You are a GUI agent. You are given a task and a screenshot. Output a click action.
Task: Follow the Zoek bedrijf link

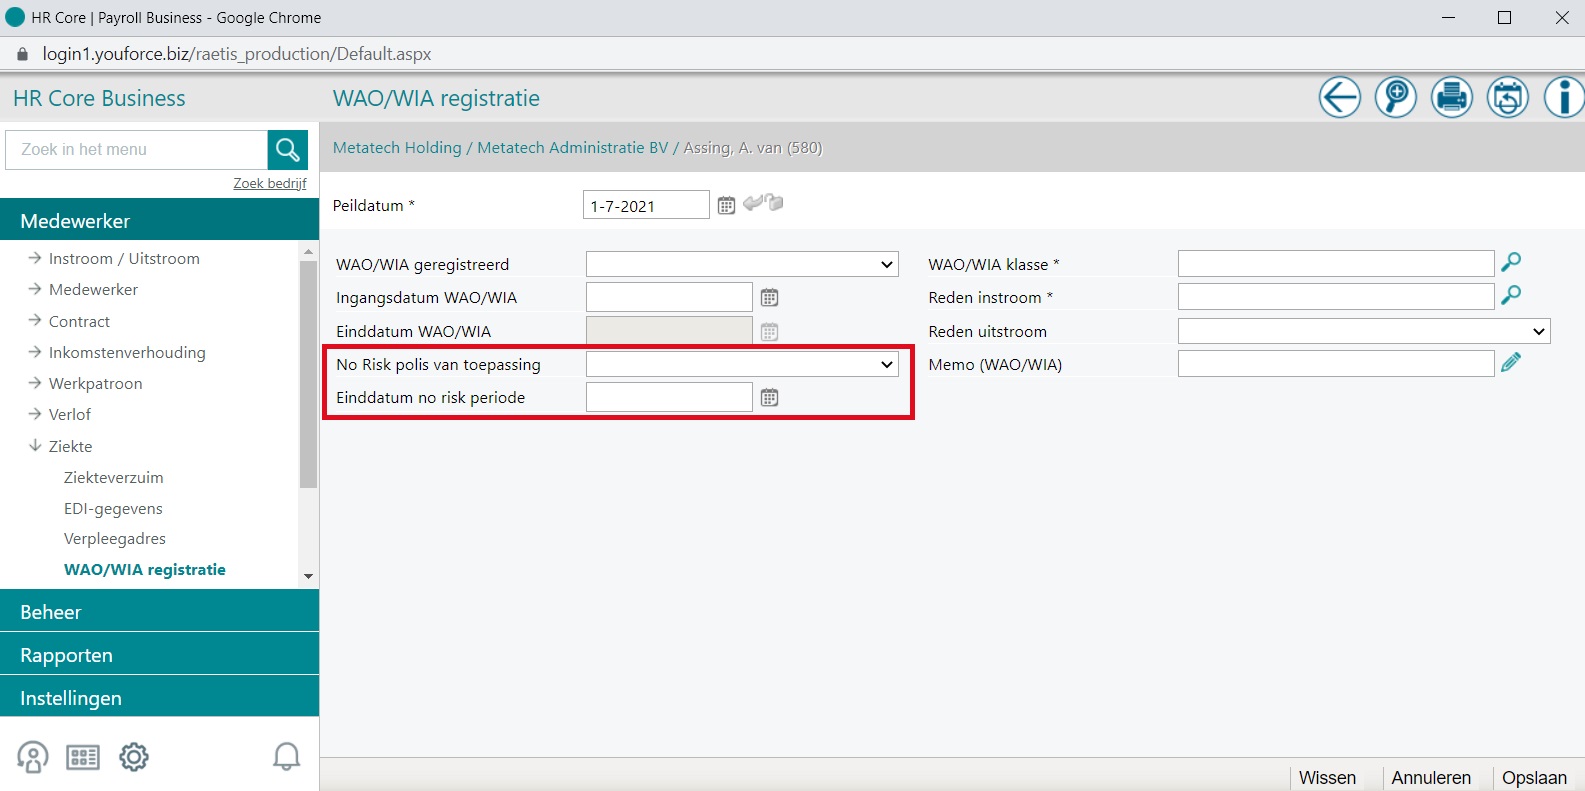270,183
